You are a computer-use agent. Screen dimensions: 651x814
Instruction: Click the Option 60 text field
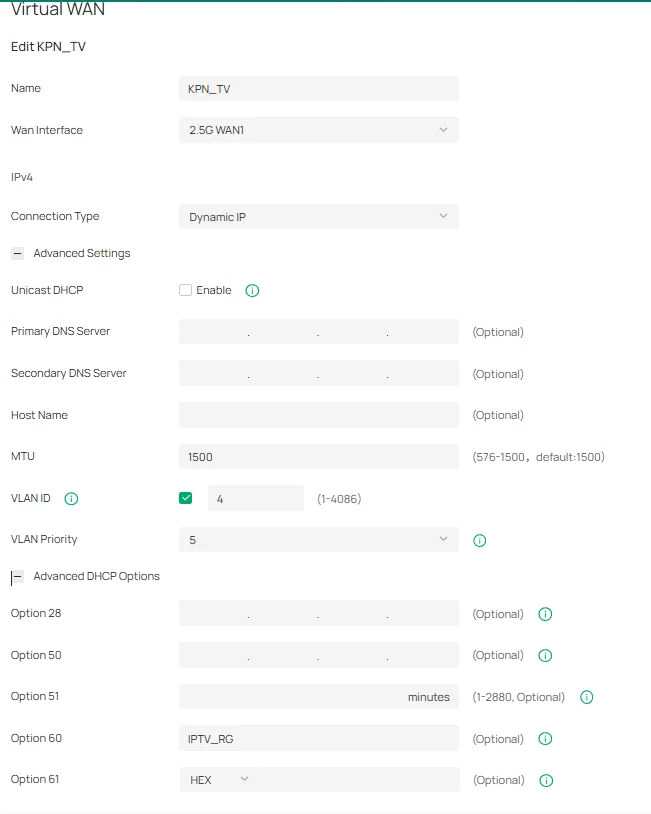(318, 739)
